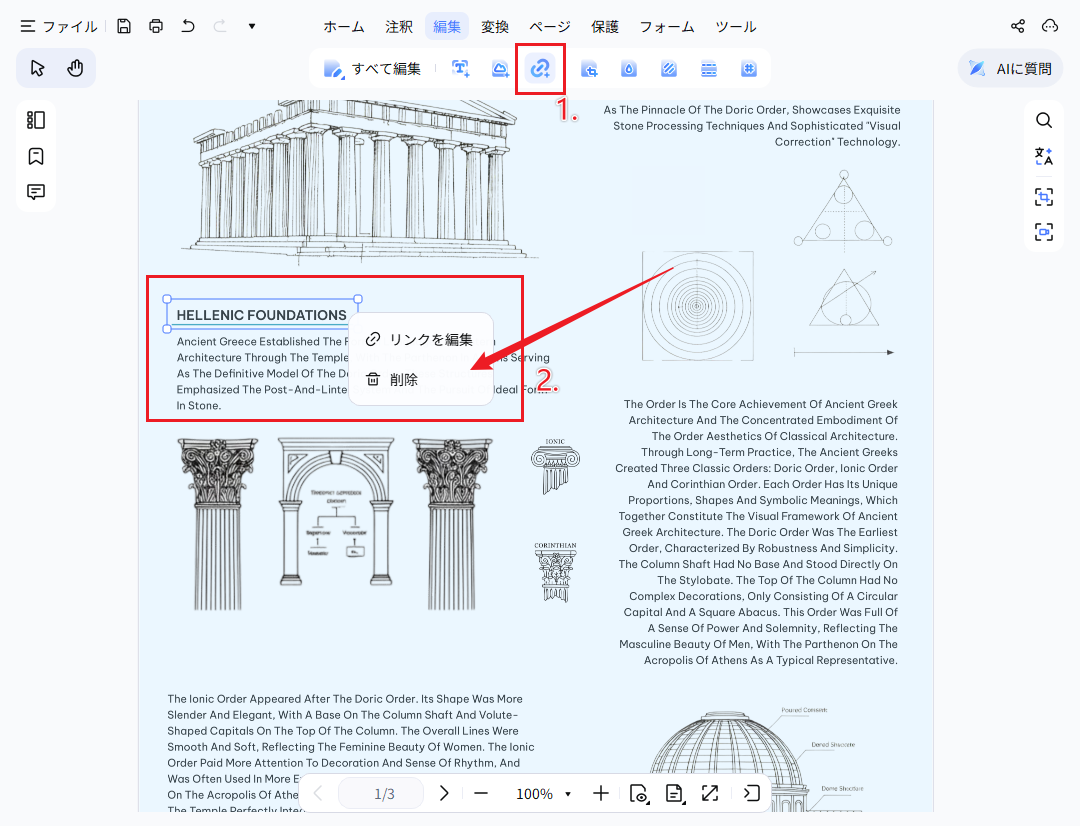
Task: Open the ファイル hamburger menu
Action: 28,26
